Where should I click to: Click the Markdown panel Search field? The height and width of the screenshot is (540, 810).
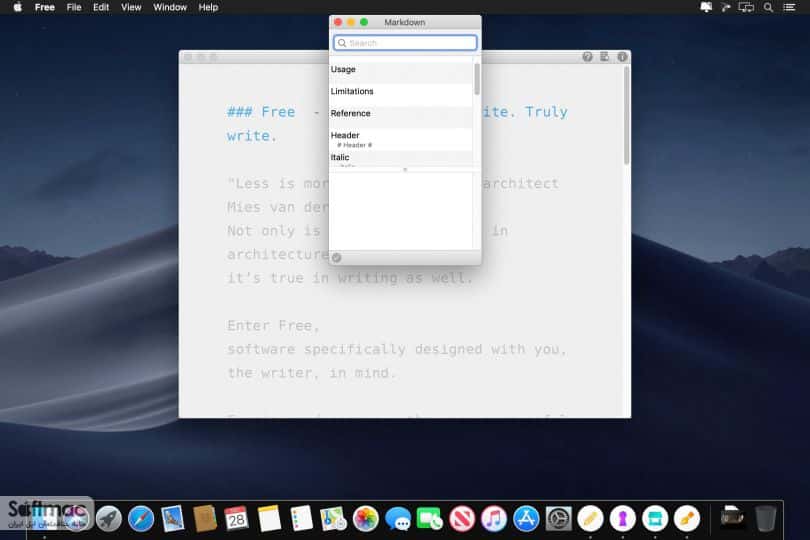tap(406, 43)
